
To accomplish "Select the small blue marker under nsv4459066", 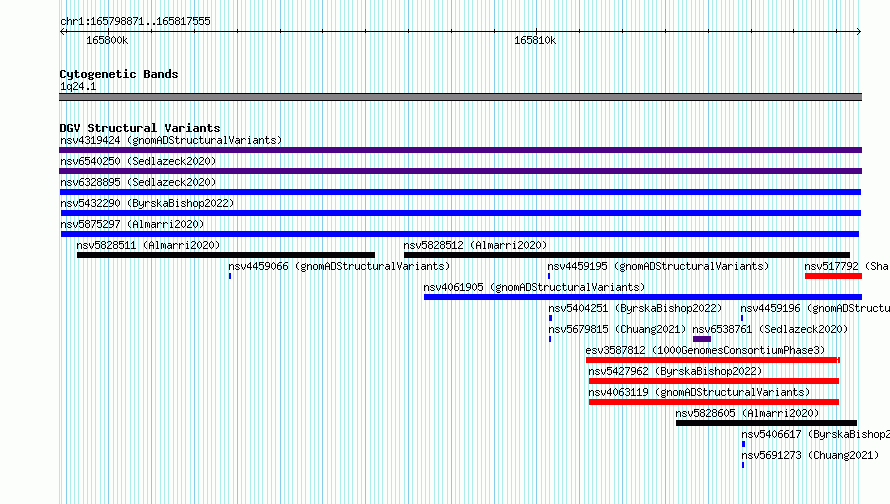I will [x=230, y=276].
